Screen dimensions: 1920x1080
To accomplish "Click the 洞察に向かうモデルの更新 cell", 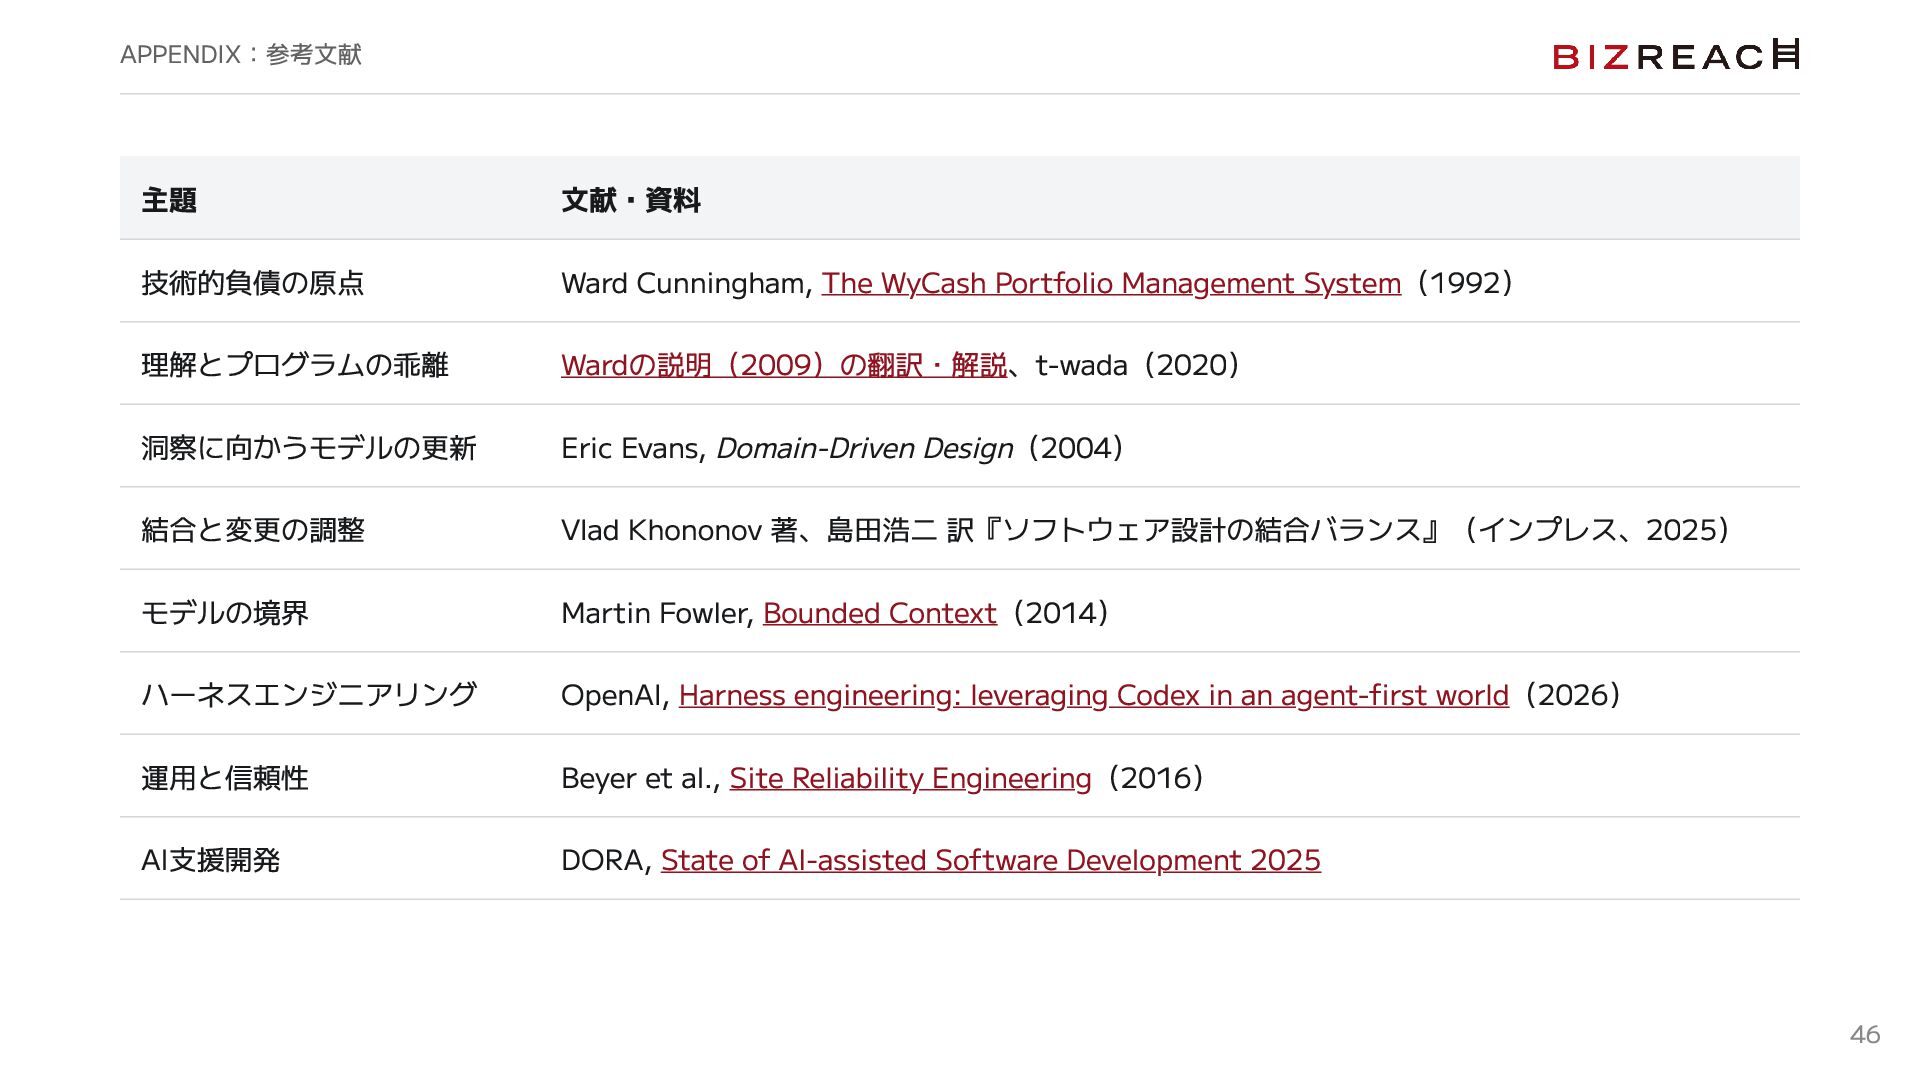I will point(308,448).
